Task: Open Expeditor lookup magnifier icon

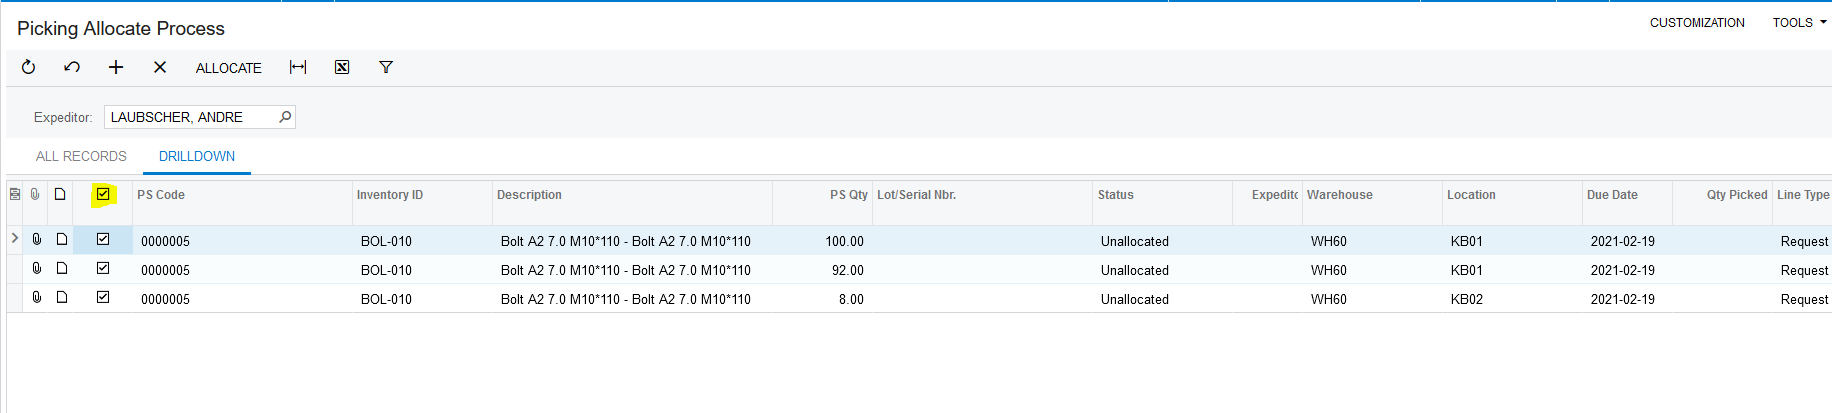Action: 285,117
